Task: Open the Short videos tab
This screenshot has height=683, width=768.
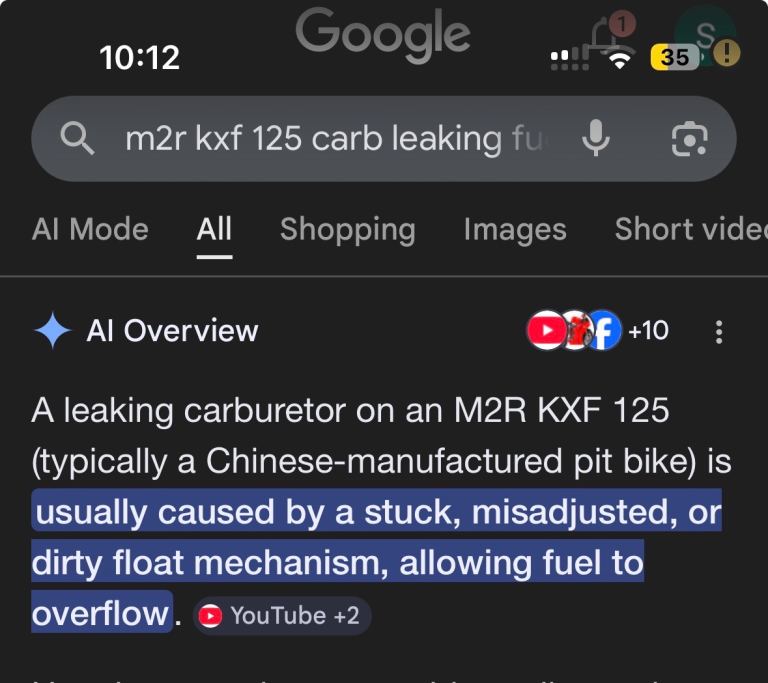Action: pos(689,229)
